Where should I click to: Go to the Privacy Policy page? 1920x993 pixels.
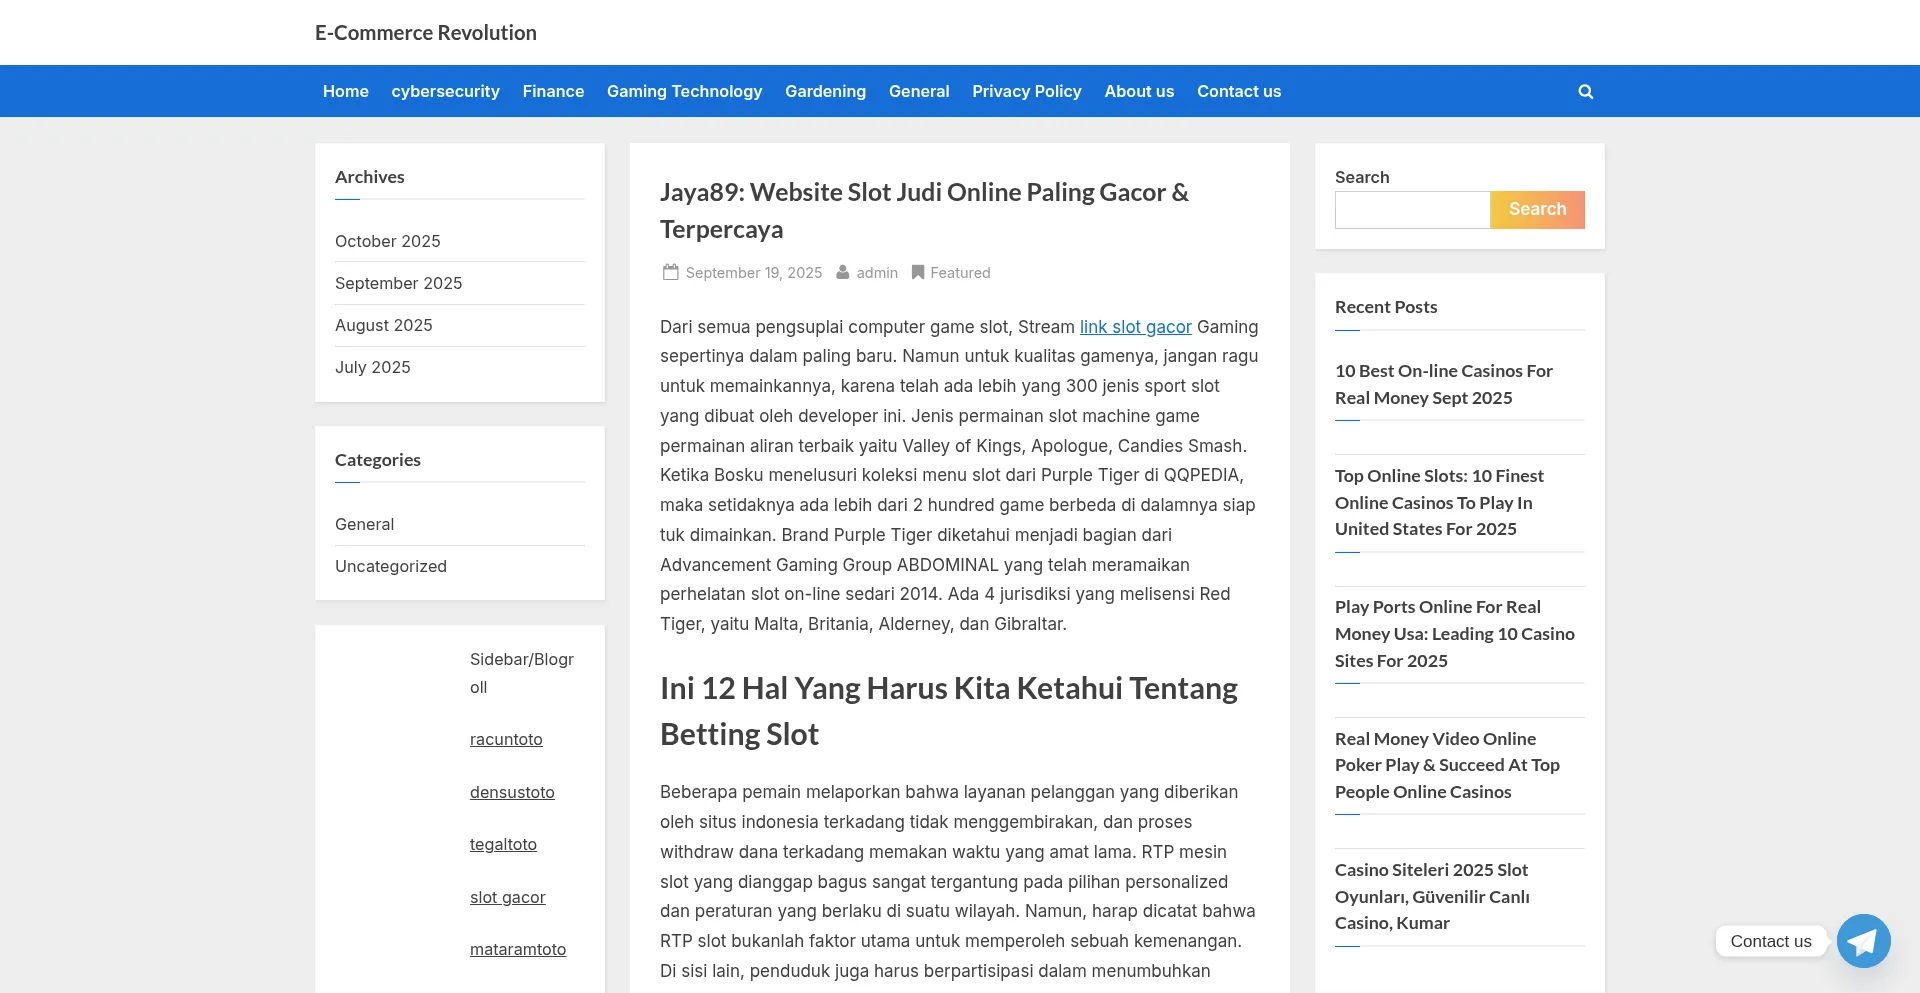pyautogui.click(x=1026, y=91)
